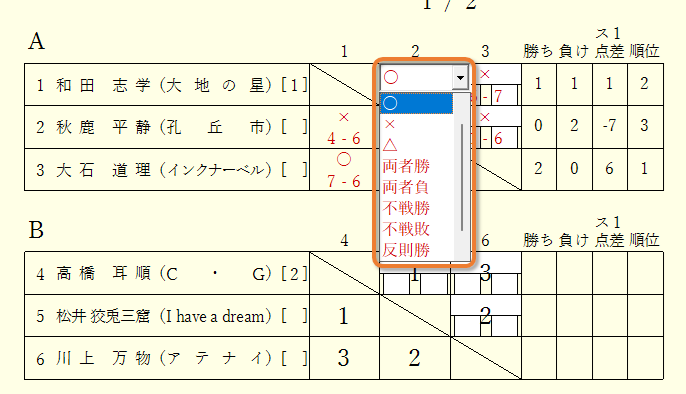686x394 pixels.
Task: Click player row 6 川上 万物
Action: click(167, 358)
